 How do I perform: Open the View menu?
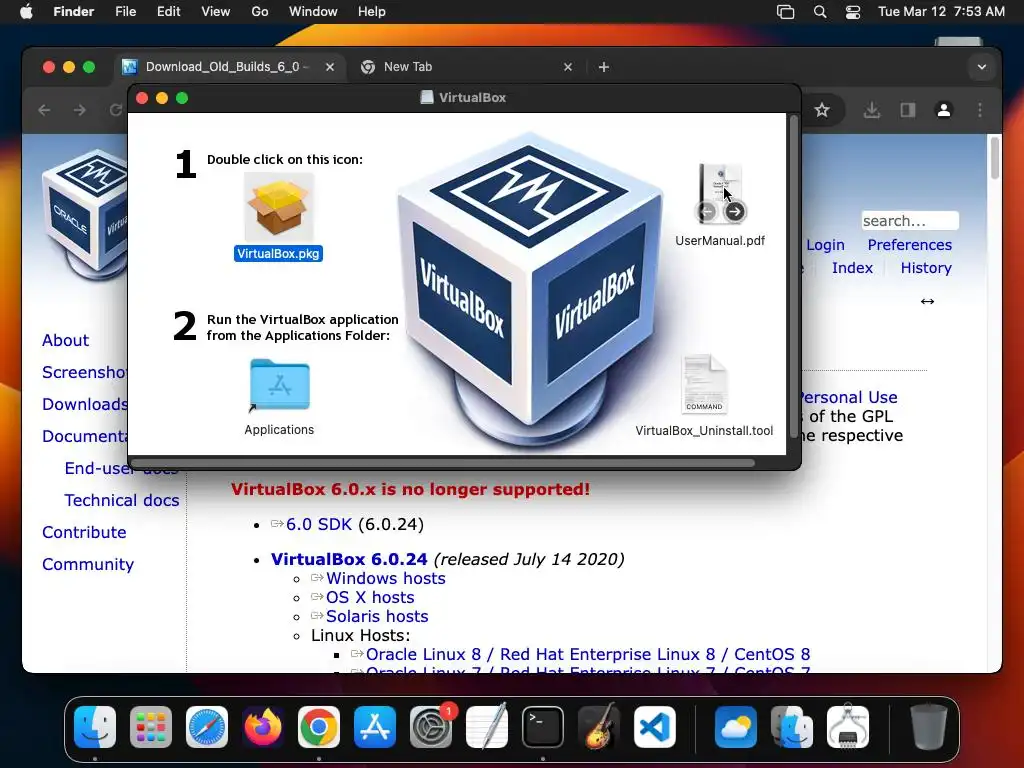pyautogui.click(x=216, y=12)
